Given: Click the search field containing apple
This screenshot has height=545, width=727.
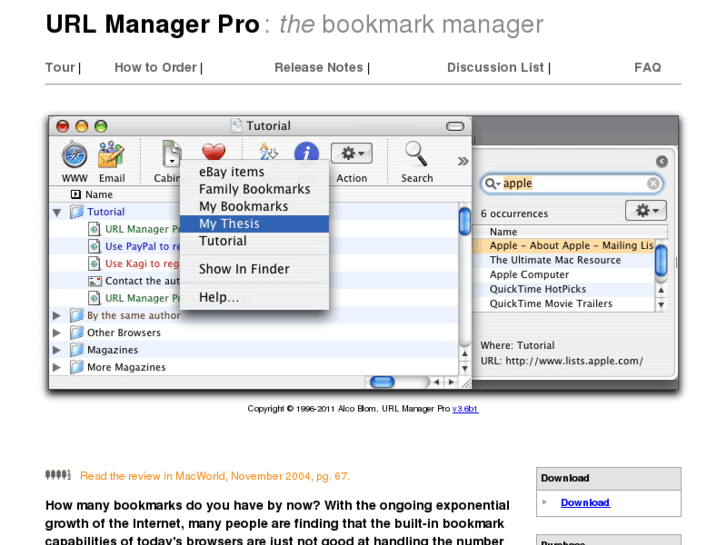Looking at the screenshot, I should (x=573, y=184).
